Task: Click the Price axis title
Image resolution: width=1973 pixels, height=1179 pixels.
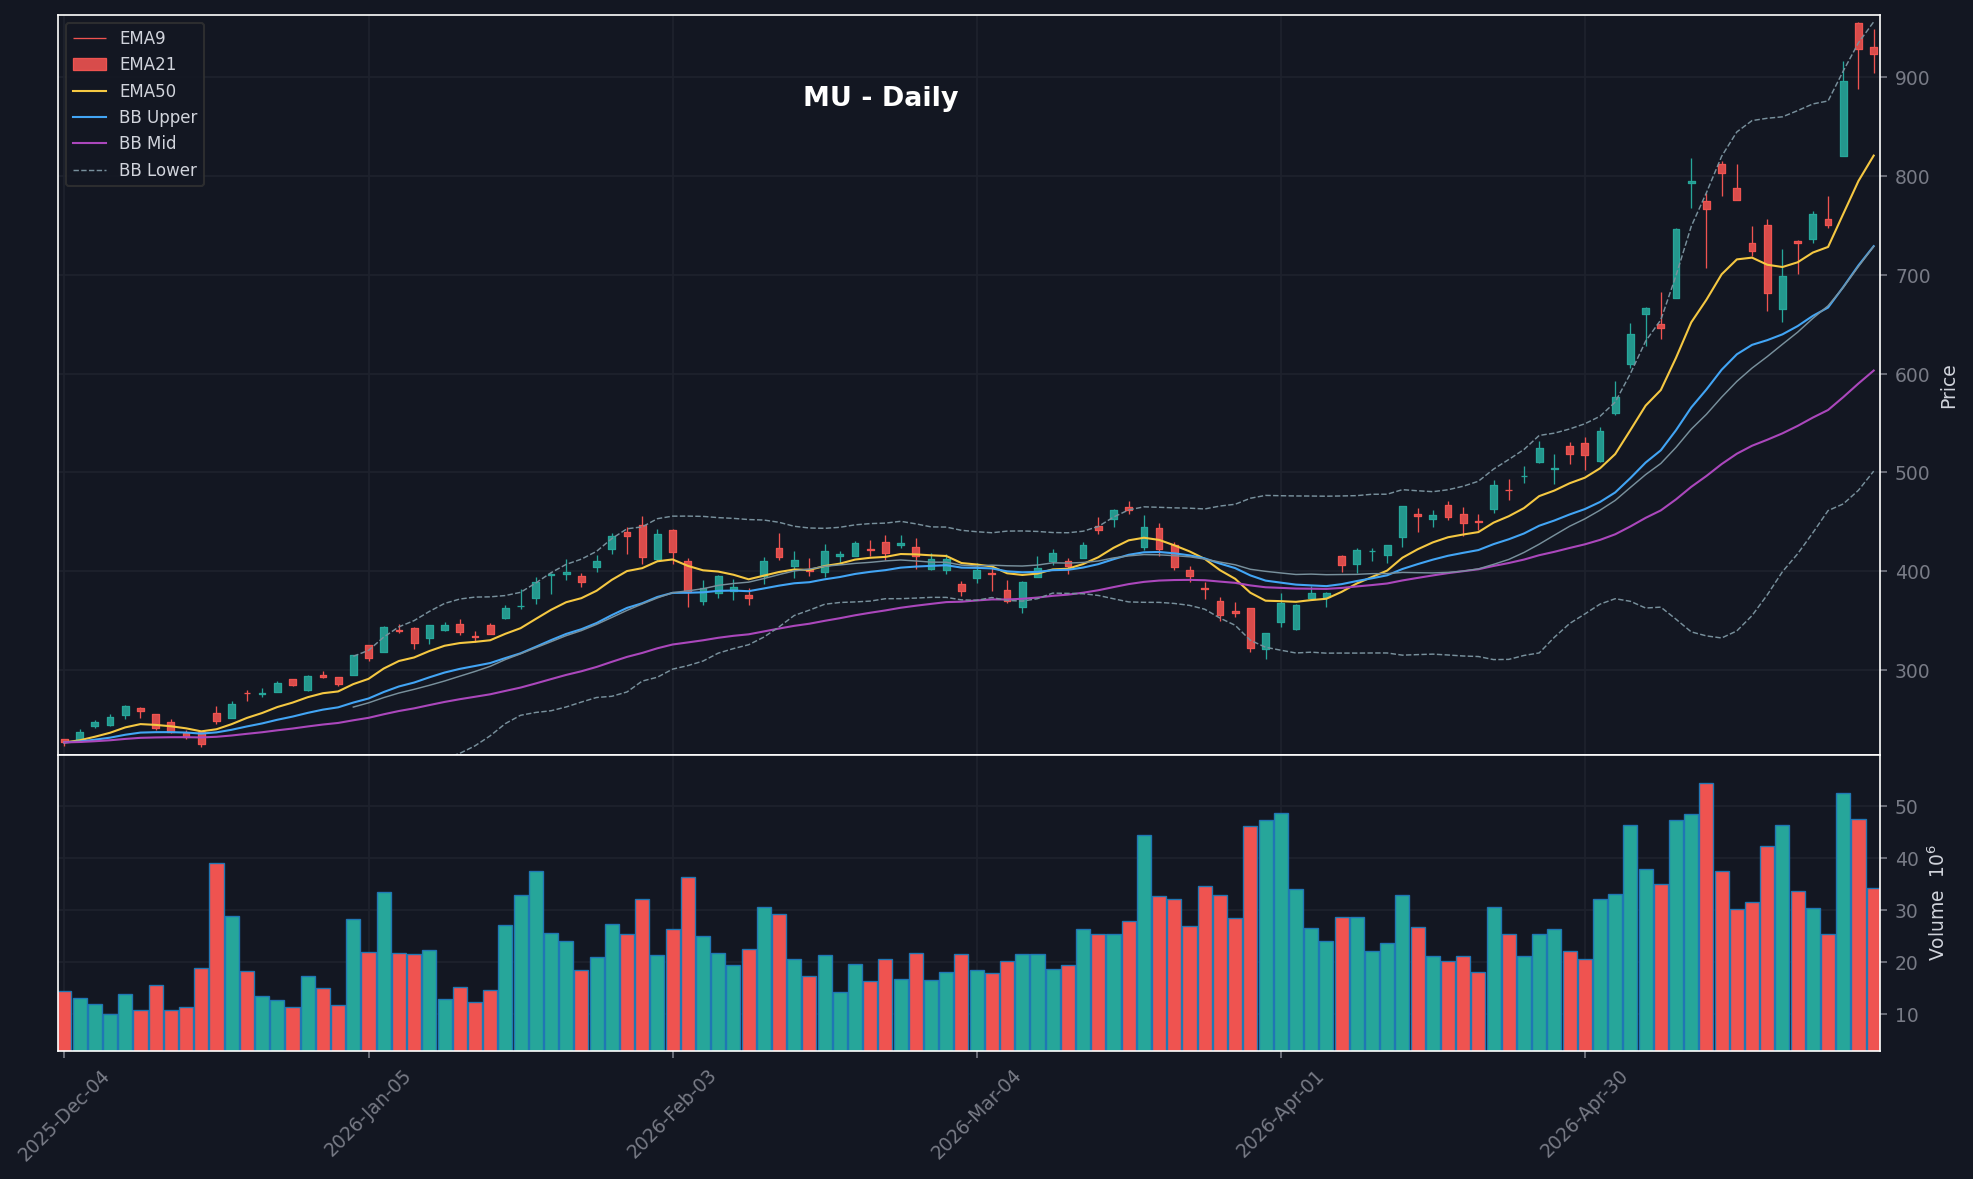Action: (x=1948, y=386)
